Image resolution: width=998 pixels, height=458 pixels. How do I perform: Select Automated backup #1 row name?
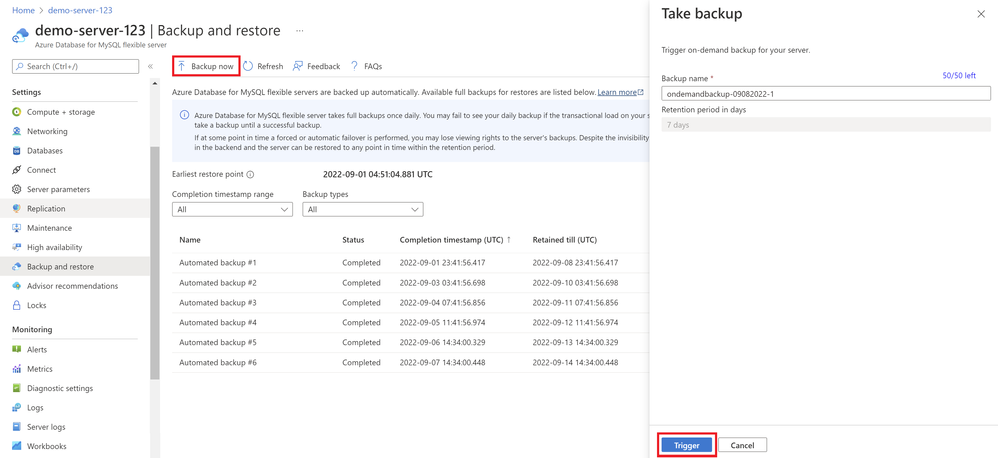218,263
